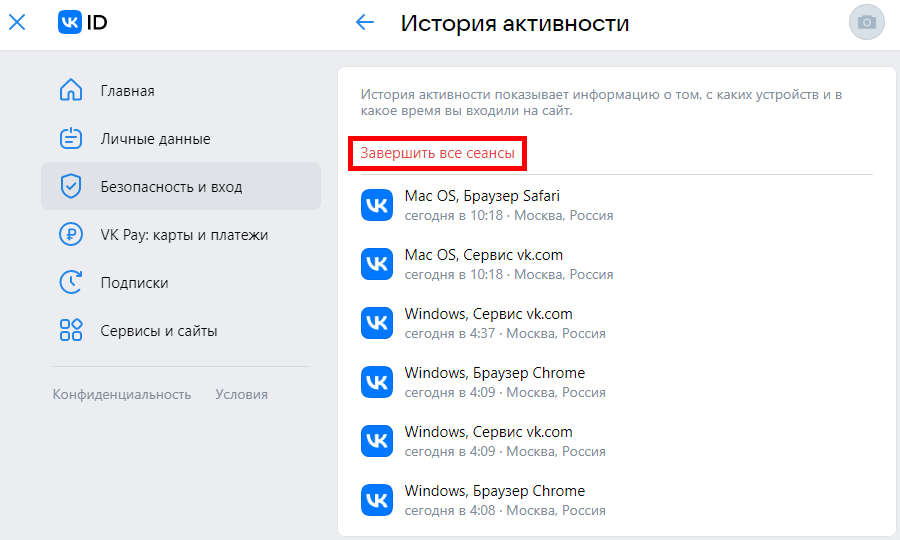Image resolution: width=900 pixels, height=540 pixels.
Task: Go back using the left arrow
Action: coord(364,22)
